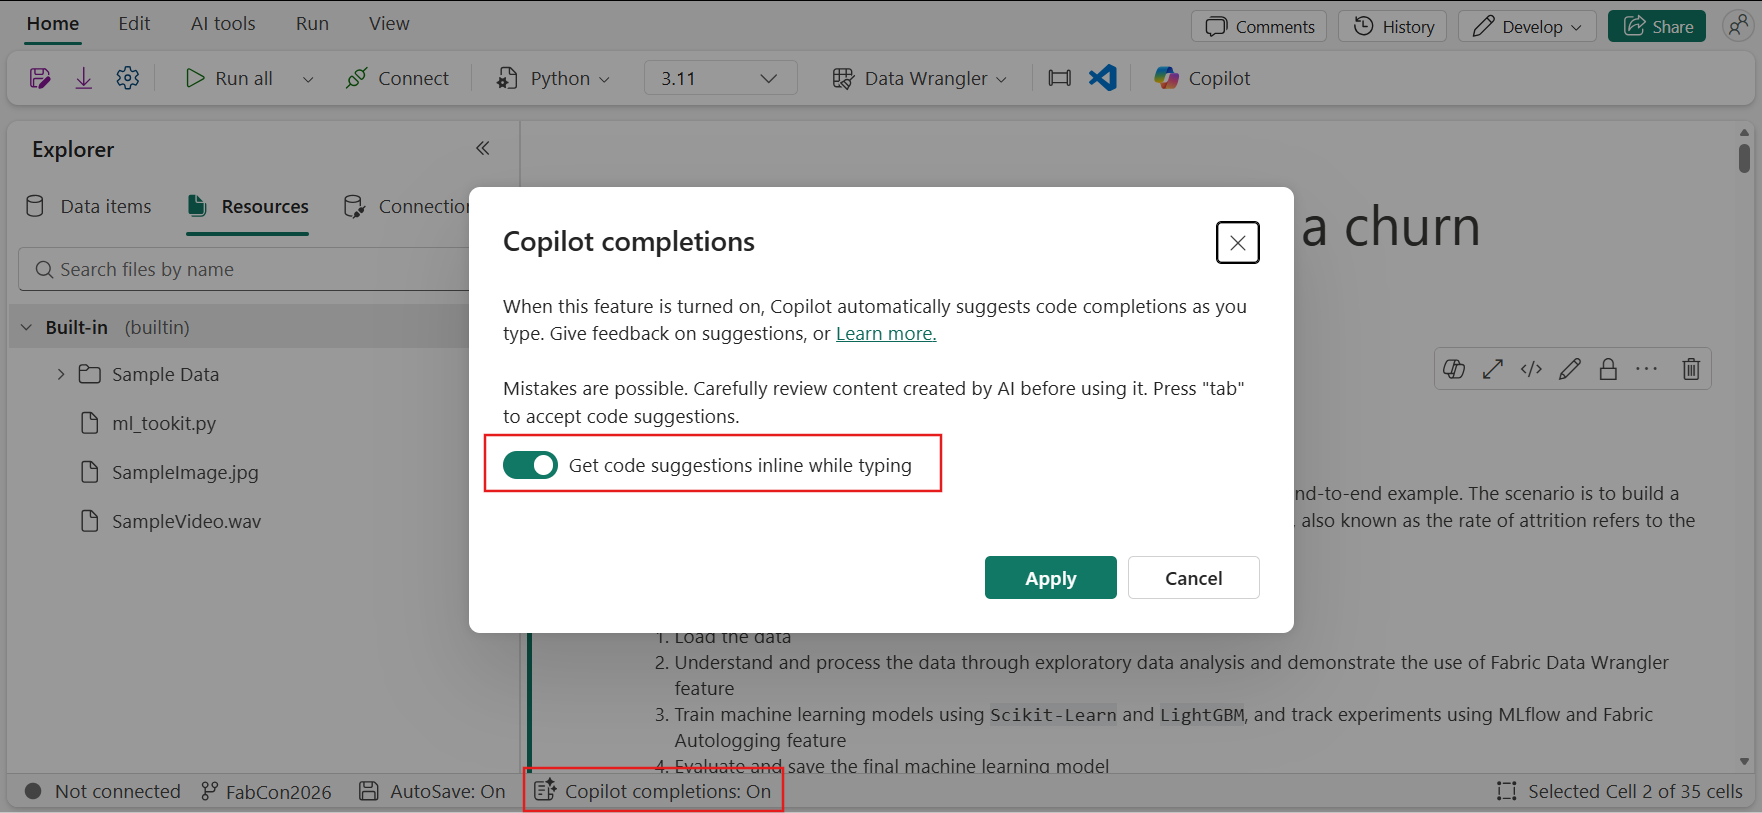Select the Connections tab
Screen dimensions: 1762x813
406,206
